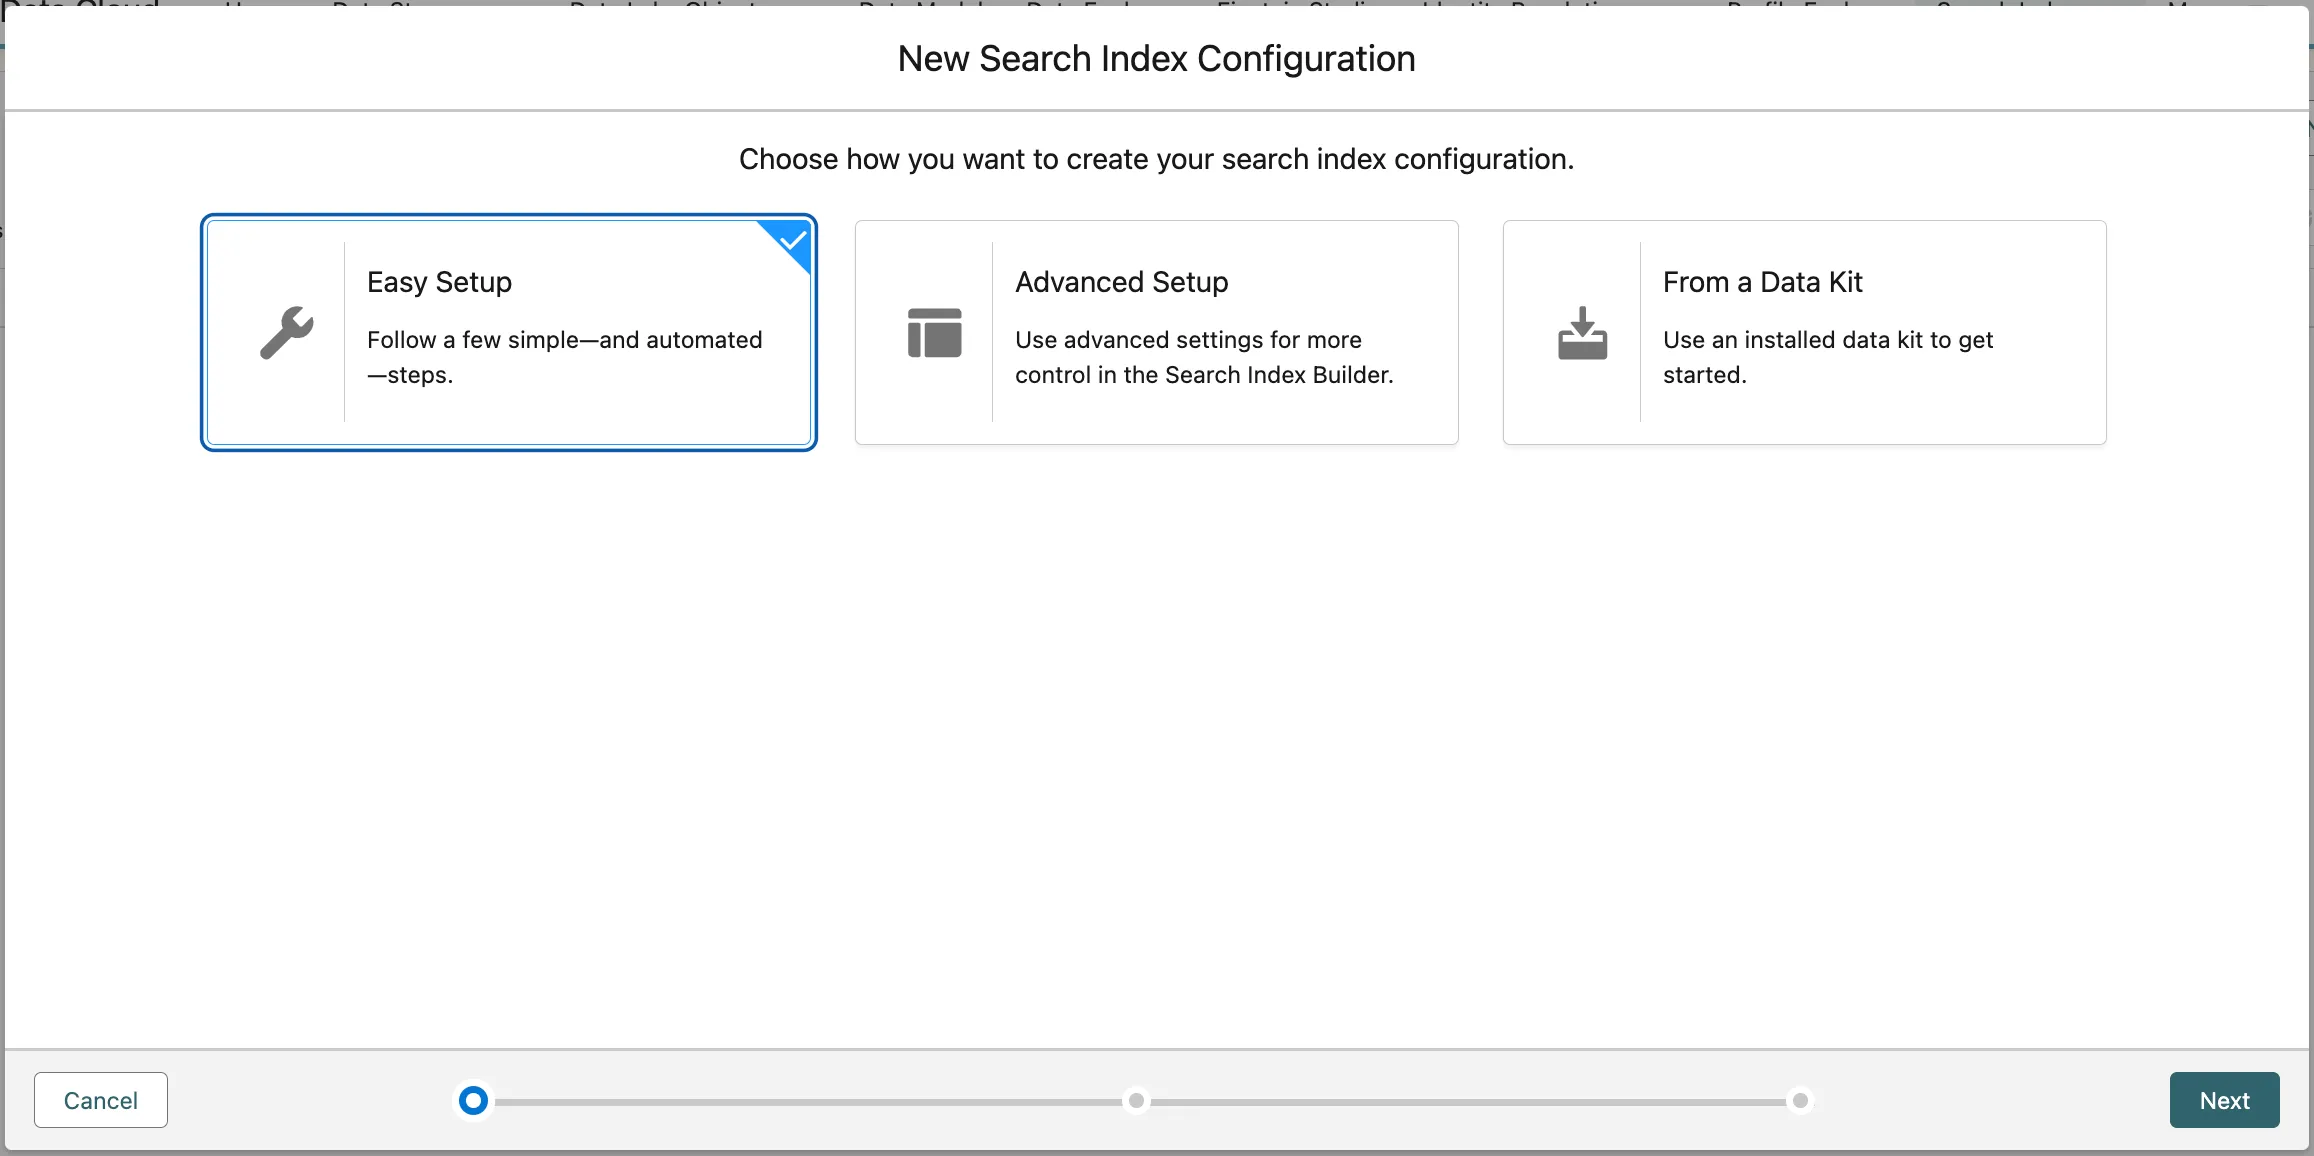Jump to the middle progress step dot

coord(1136,1100)
